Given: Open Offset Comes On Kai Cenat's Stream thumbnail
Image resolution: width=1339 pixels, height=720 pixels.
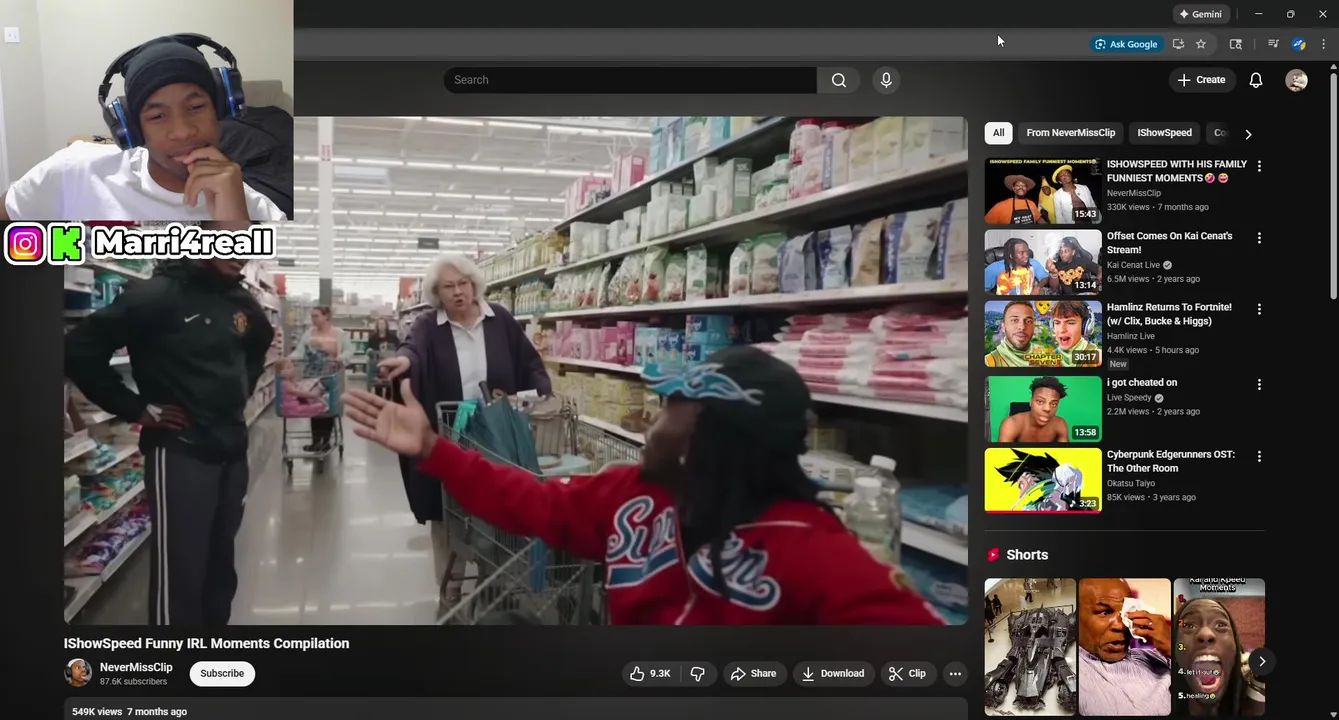Looking at the screenshot, I should click(1043, 262).
